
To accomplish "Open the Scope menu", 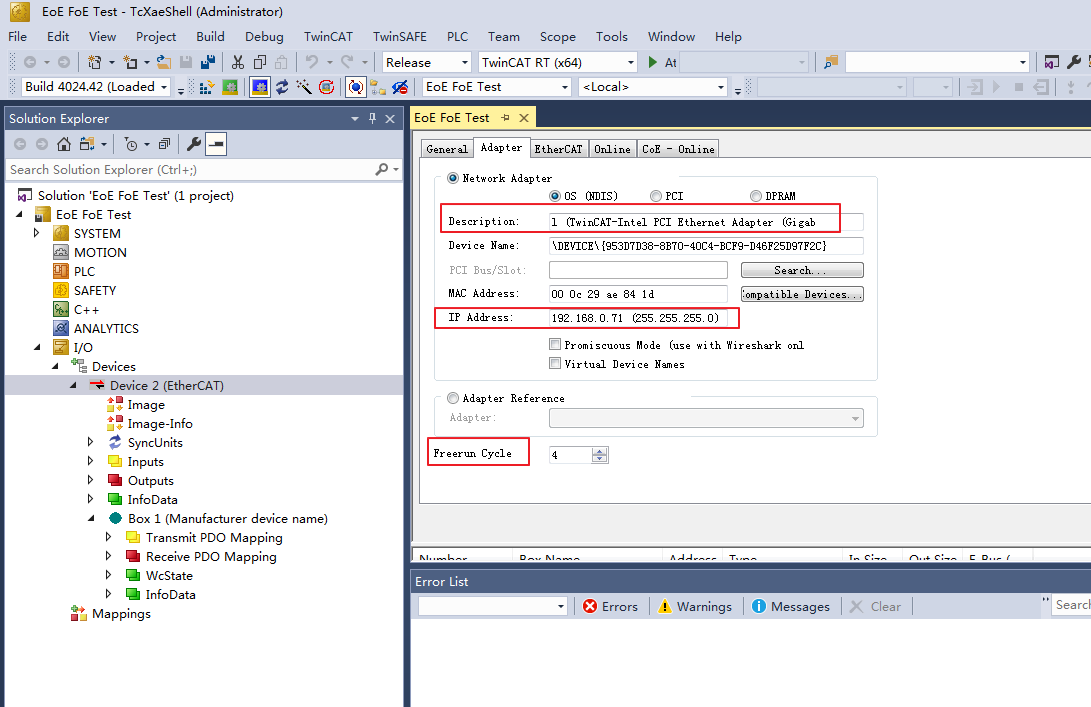I will (557, 36).
